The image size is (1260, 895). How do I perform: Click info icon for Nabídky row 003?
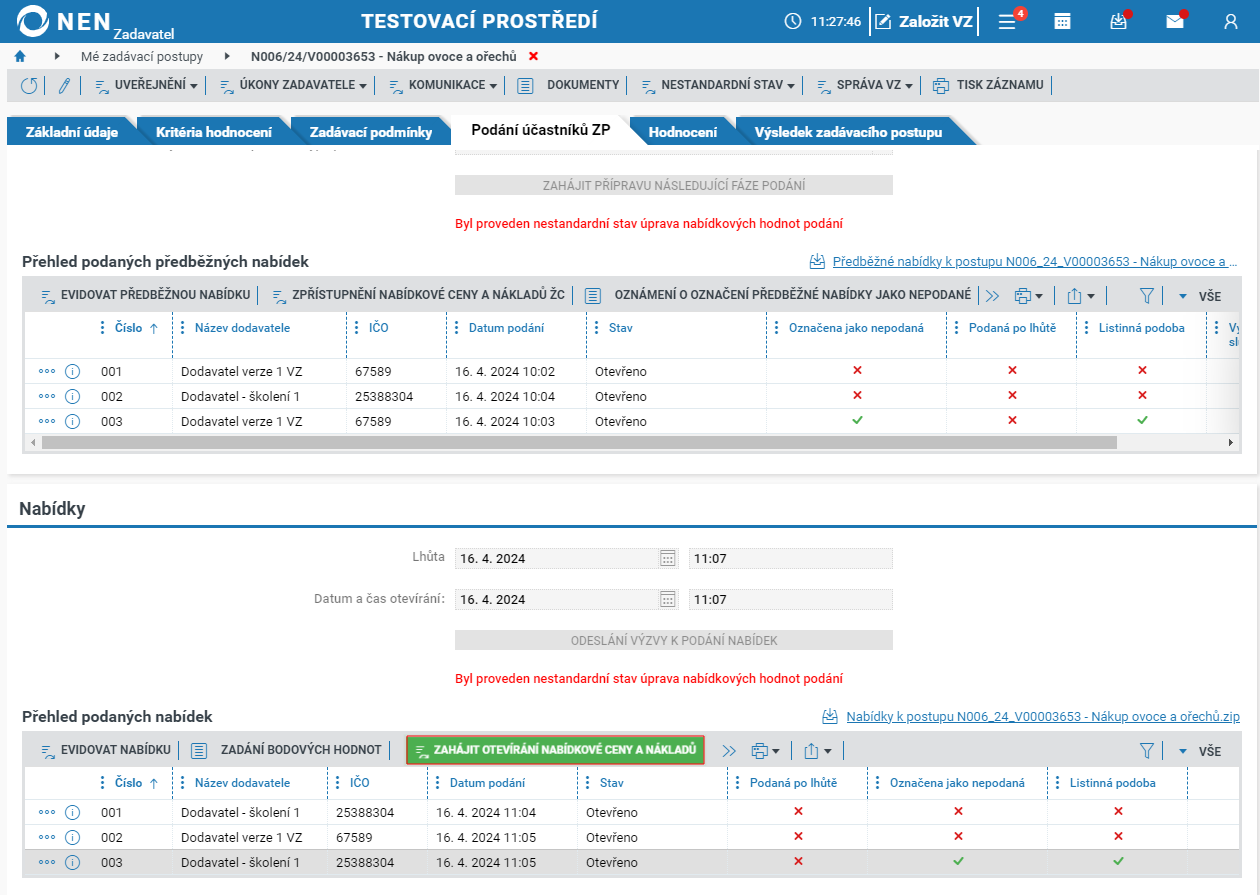72,863
